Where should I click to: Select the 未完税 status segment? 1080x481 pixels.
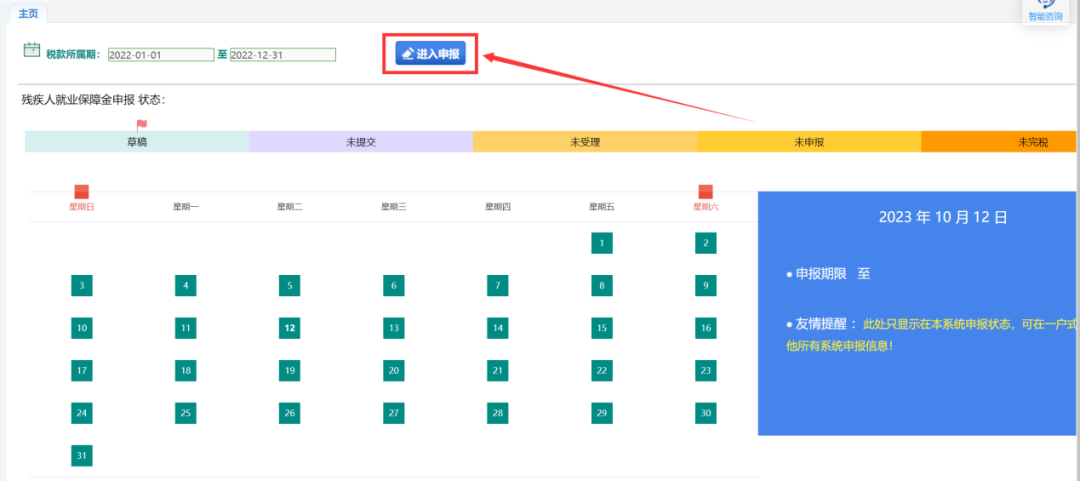[x=1000, y=142]
